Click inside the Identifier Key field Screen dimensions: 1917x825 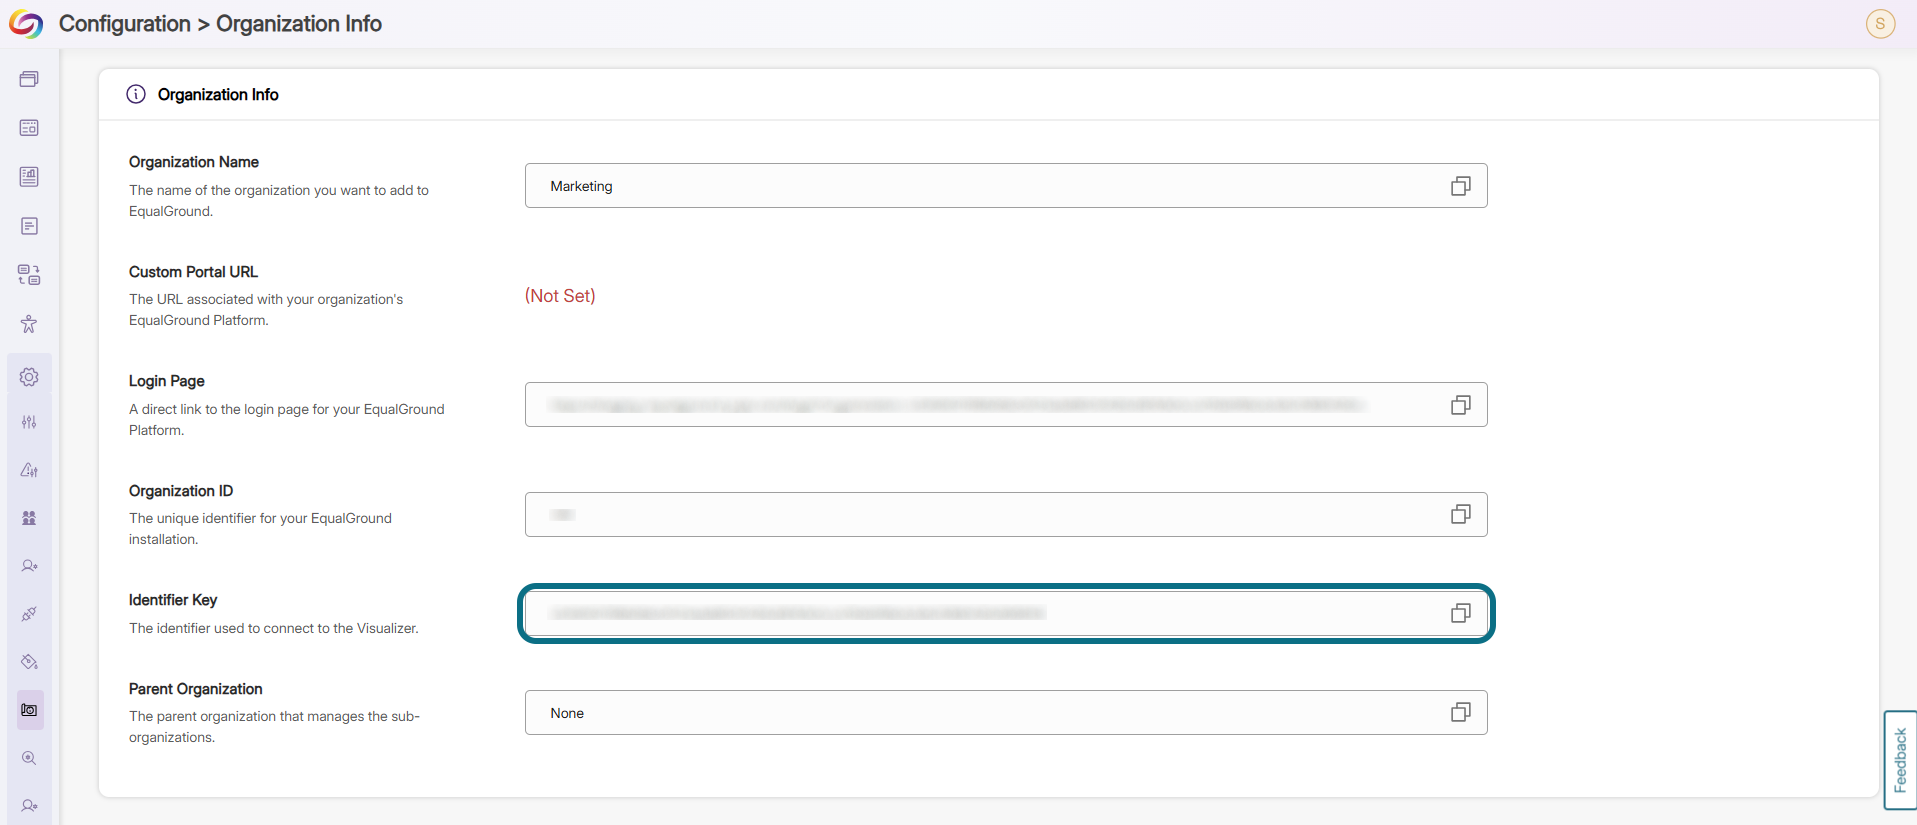(x=1006, y=613)
